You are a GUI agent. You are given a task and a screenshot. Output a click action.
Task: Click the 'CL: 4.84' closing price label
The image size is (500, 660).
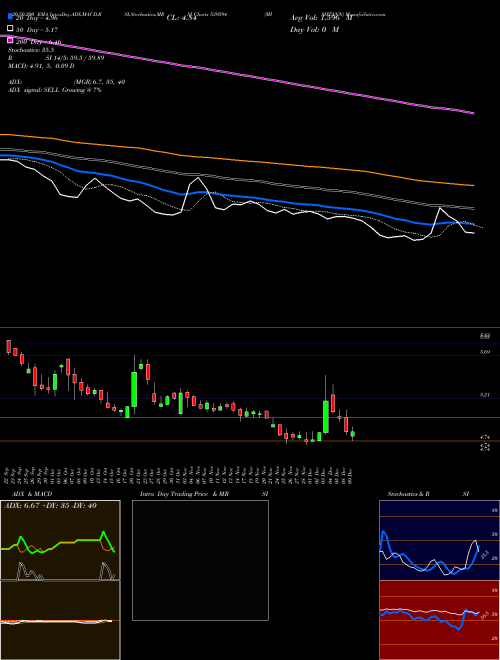181,18
